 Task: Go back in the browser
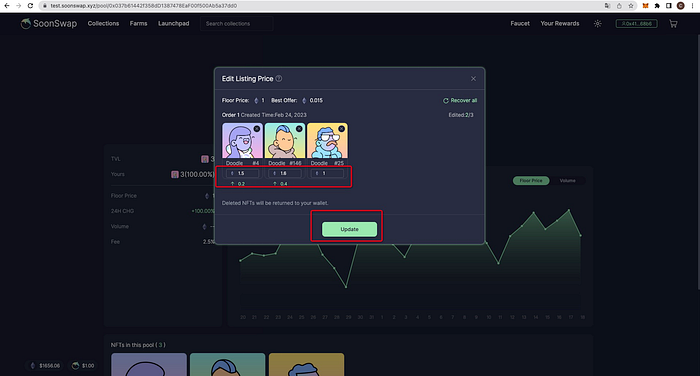point(7,6)
